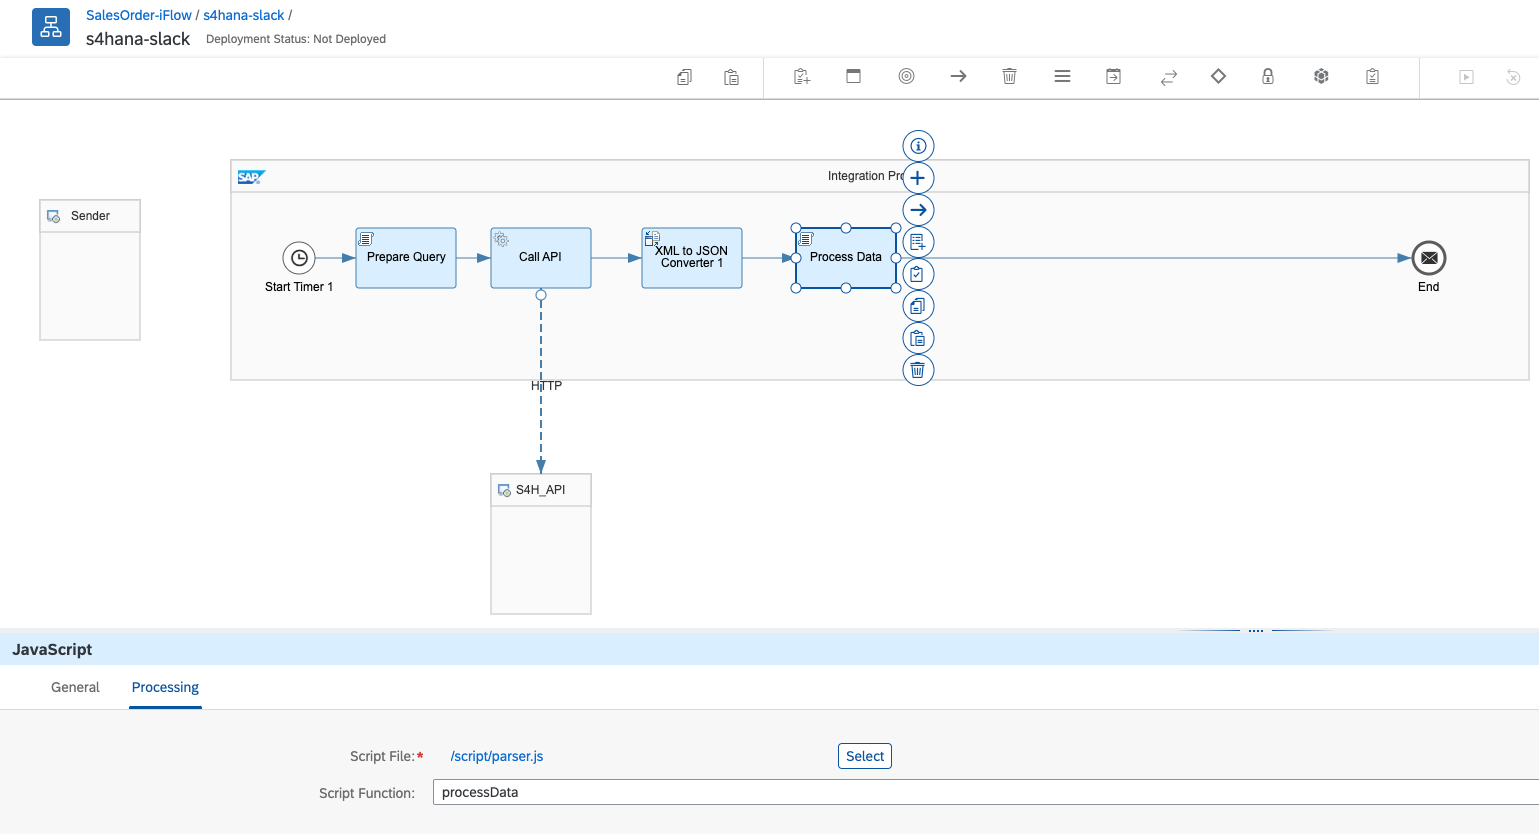The image size is (1539, 834).
Task: Click the clipboard validator icon at toolbar end
Action: (1372, 76)
